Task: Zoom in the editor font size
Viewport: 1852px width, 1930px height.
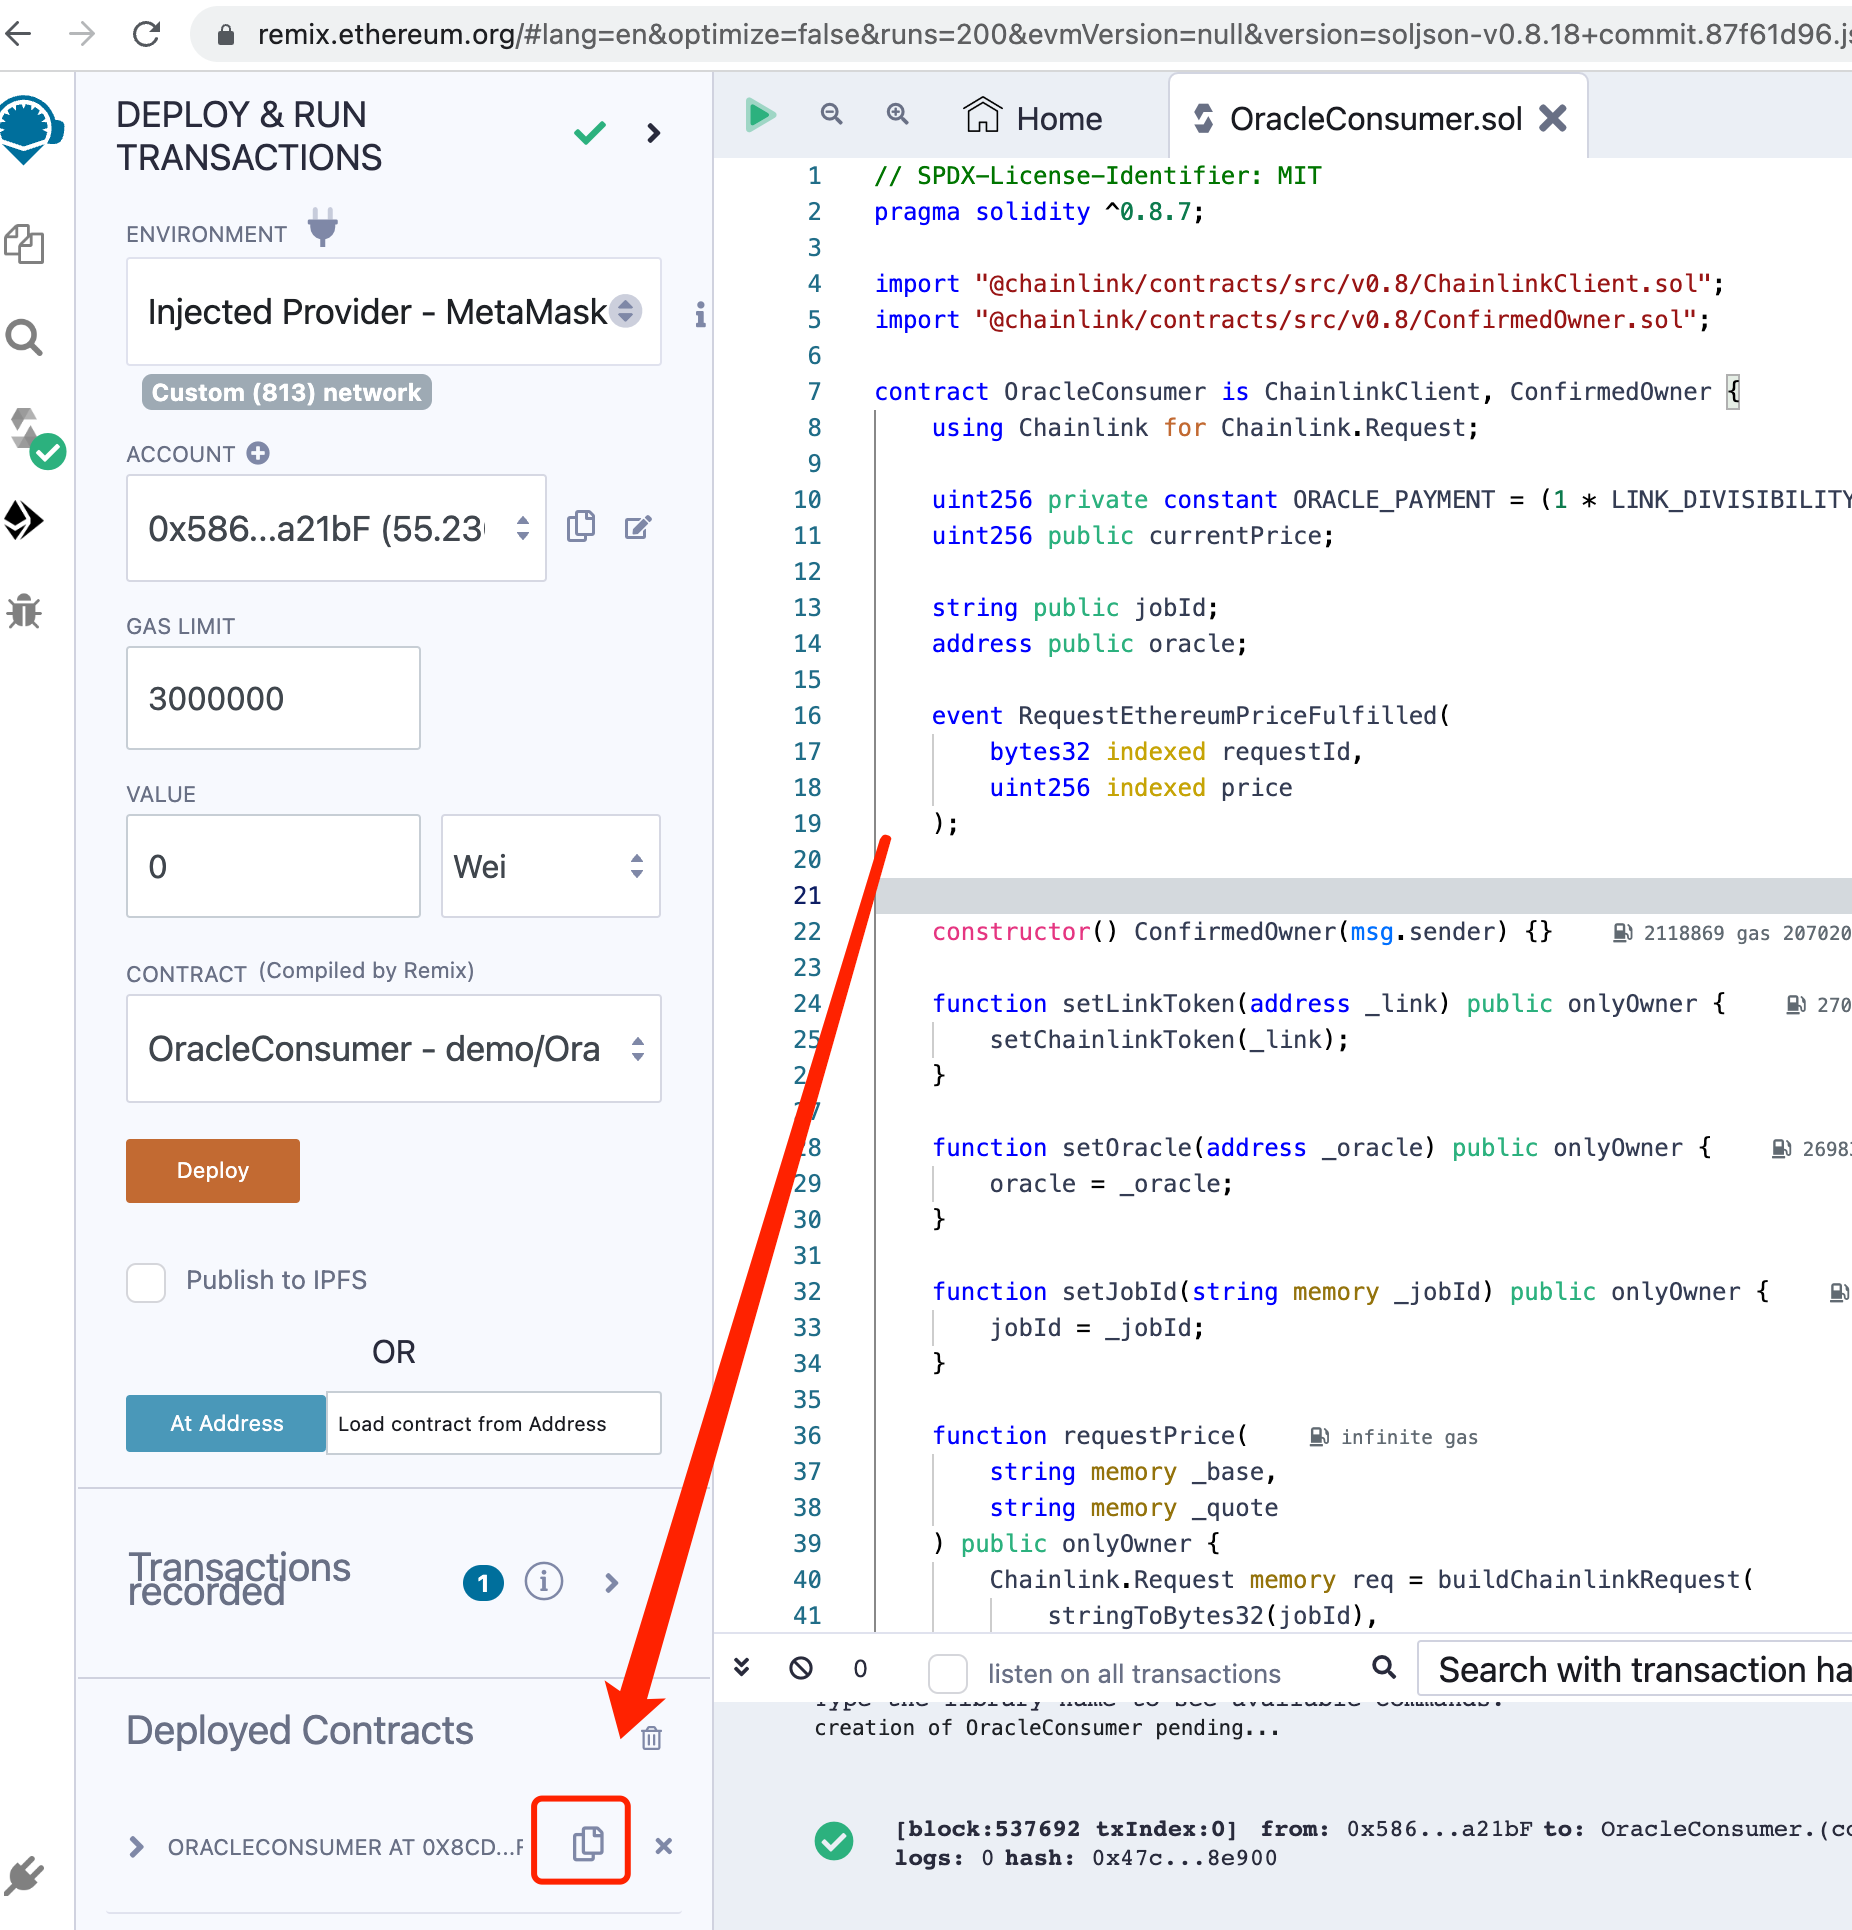Action: point(897,115)
